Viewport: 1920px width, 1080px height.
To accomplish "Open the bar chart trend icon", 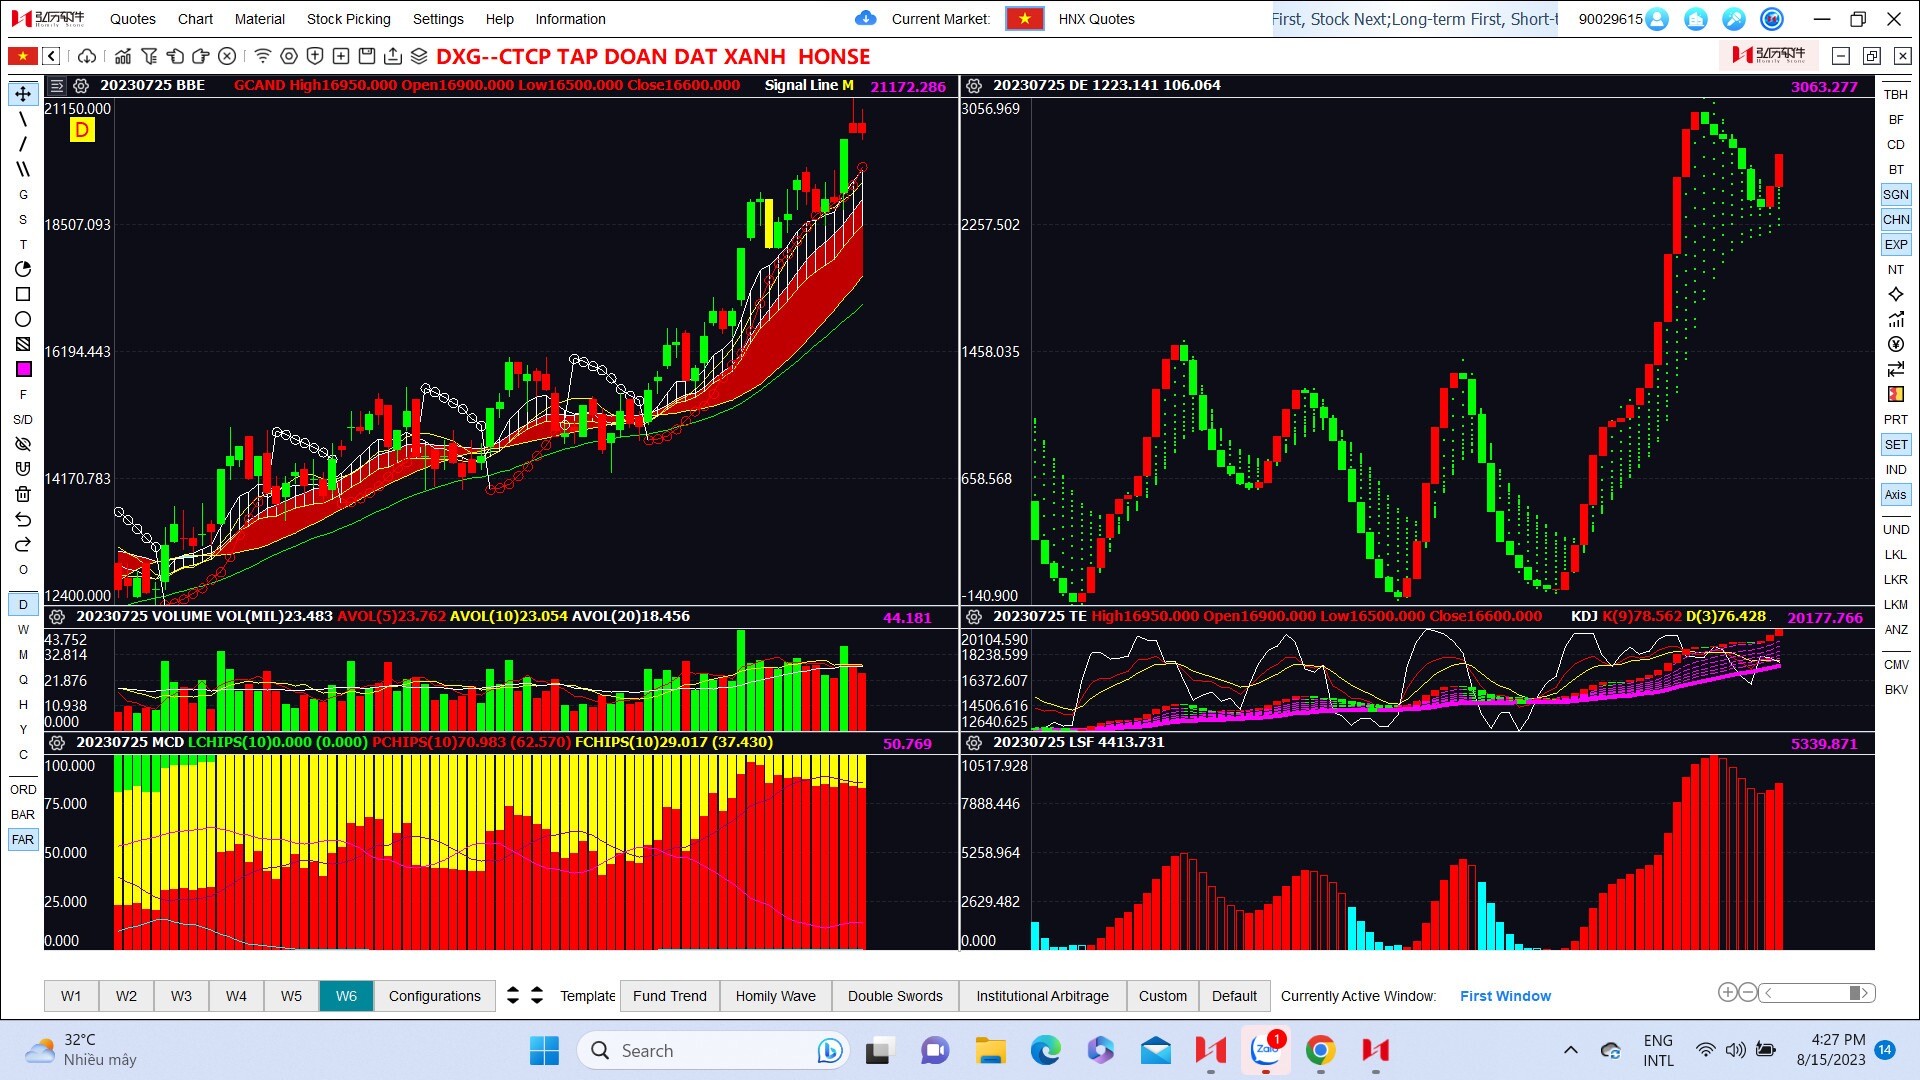I will (x=123, y=56).
